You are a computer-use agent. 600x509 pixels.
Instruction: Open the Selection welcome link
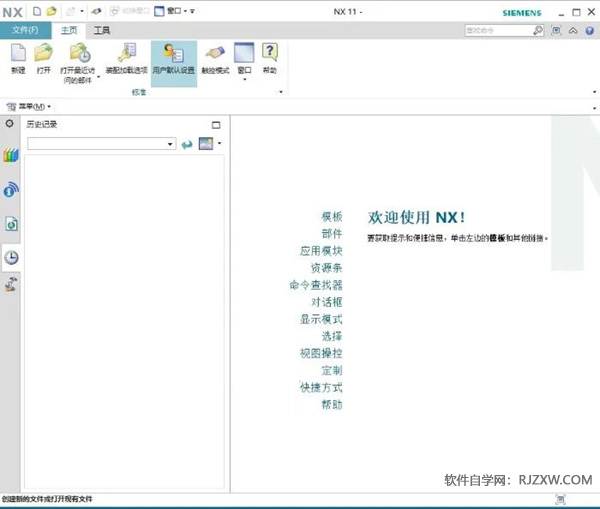331,336
